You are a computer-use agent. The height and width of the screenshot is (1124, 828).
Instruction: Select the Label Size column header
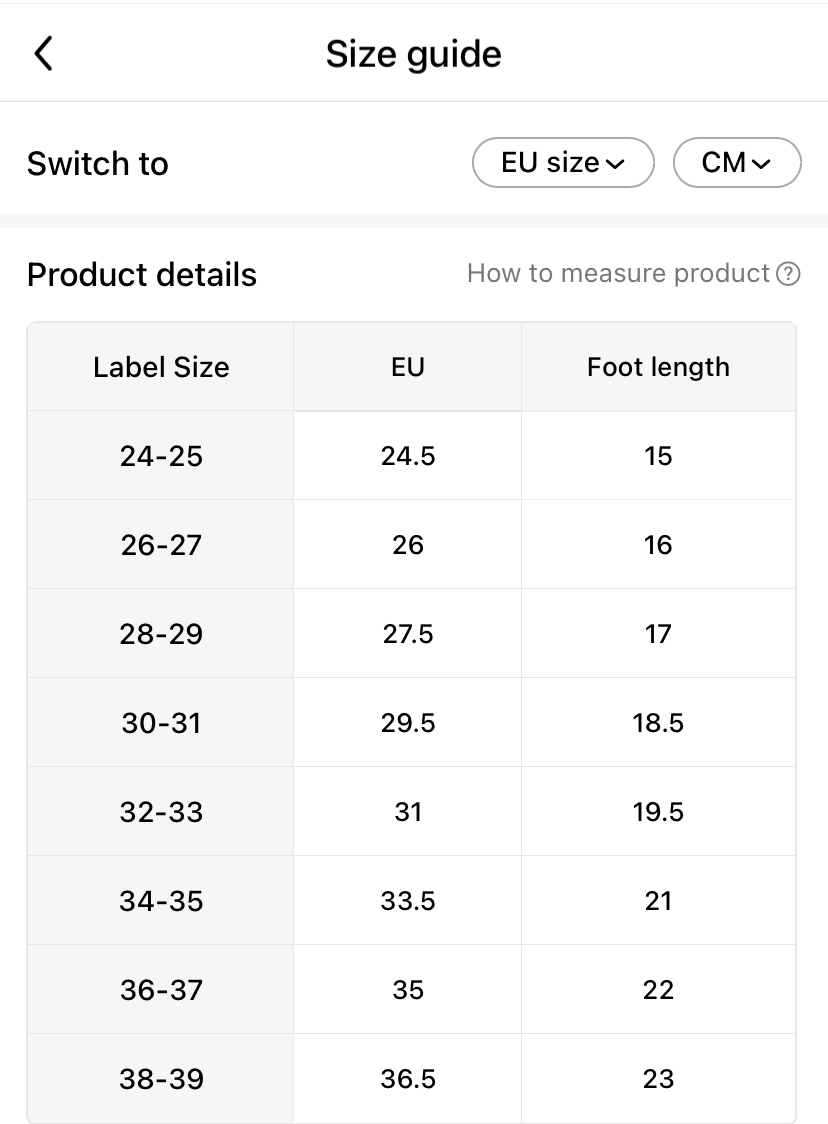click(161, 367)
